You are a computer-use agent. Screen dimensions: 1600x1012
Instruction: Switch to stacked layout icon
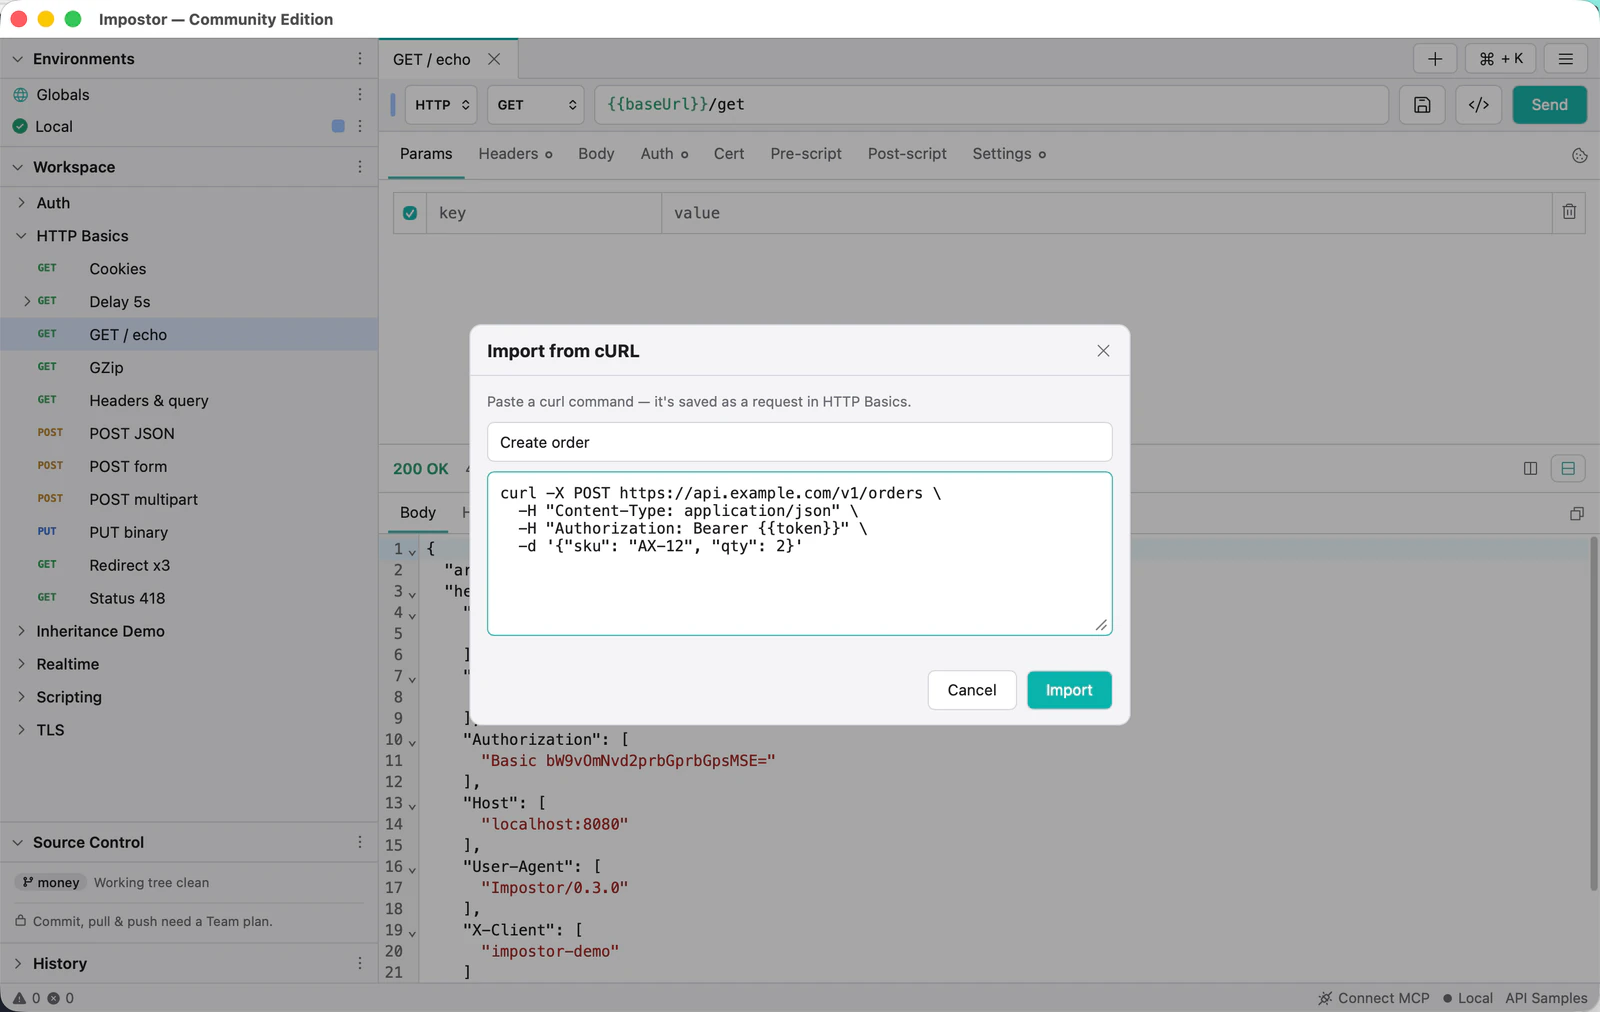click(1568, 468)
